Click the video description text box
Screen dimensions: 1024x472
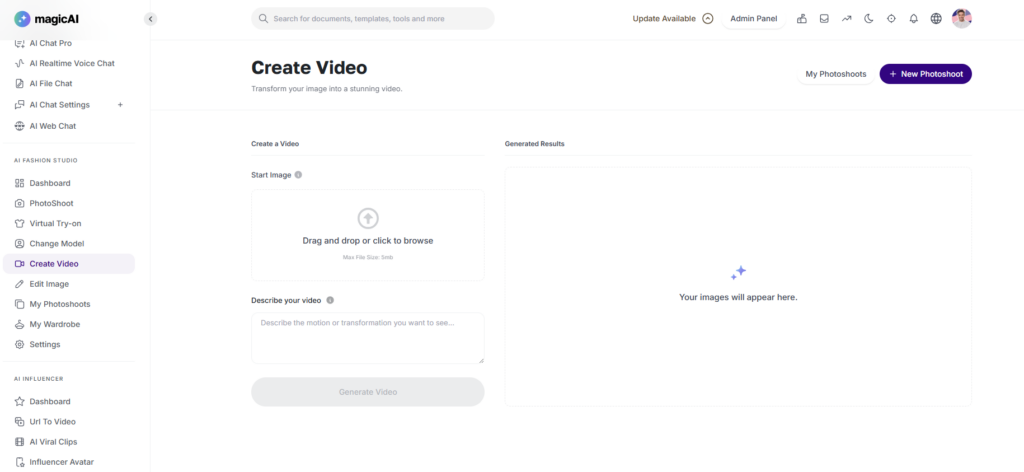pyautogui.click(x=367, y=338)
